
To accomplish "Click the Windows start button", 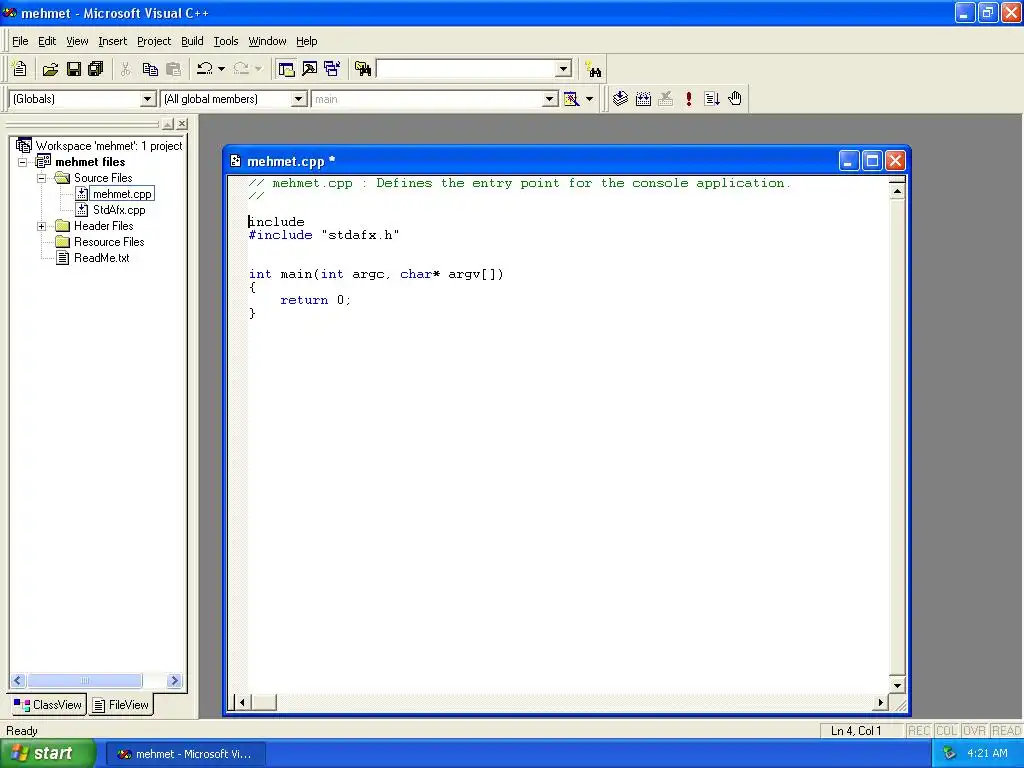I will coord(48,754).
